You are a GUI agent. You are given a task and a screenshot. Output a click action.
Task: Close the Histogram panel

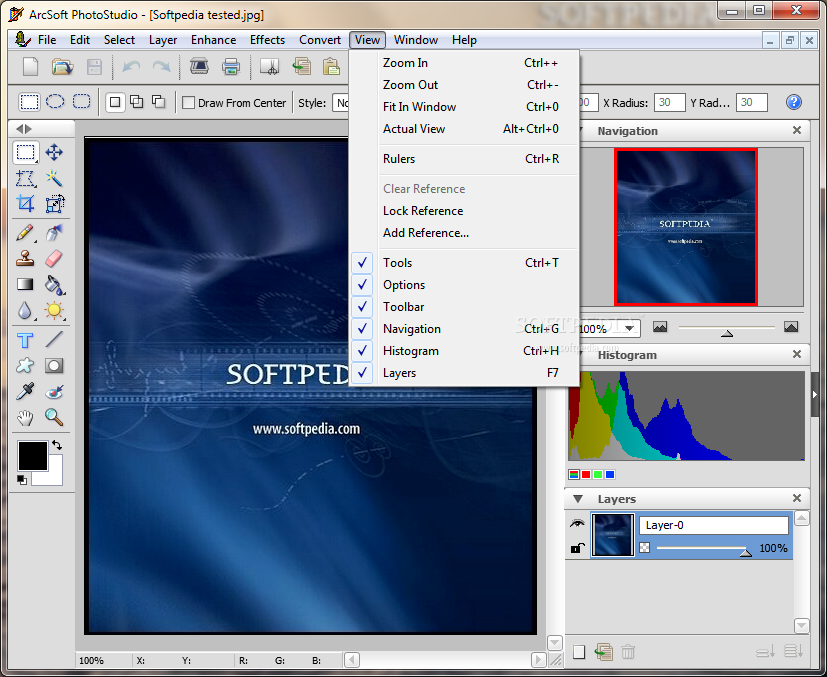797,354
